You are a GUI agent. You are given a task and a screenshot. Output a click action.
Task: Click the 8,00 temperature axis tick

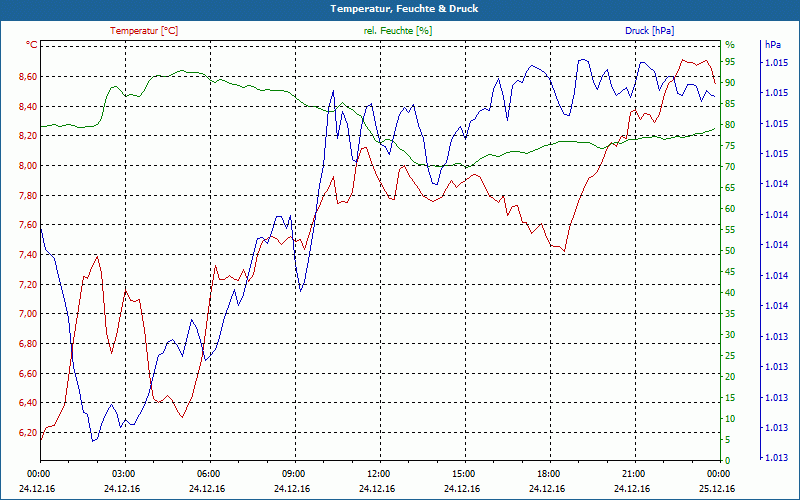click(28, 165)
